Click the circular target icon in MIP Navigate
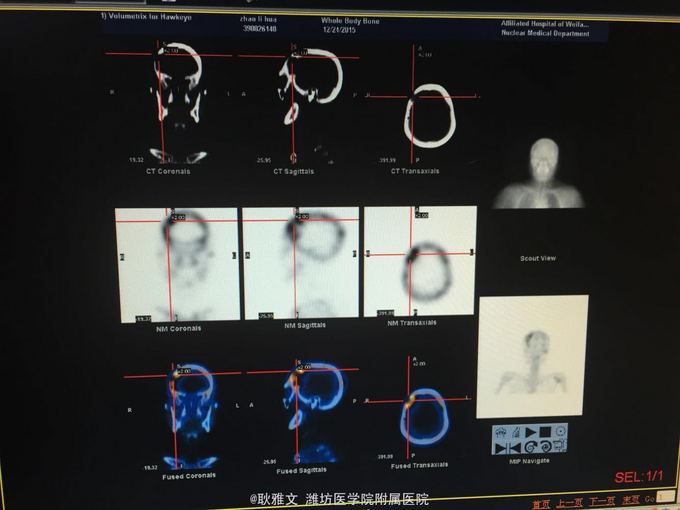Viewport: 680px width, 510px height. [x=560, y=433]
